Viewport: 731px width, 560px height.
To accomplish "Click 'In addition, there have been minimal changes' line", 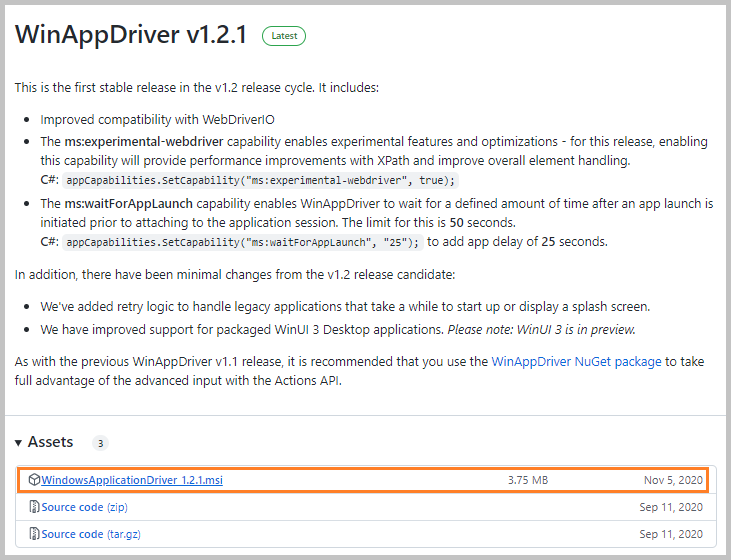I will pyautogui.click(x=234, y=274).
